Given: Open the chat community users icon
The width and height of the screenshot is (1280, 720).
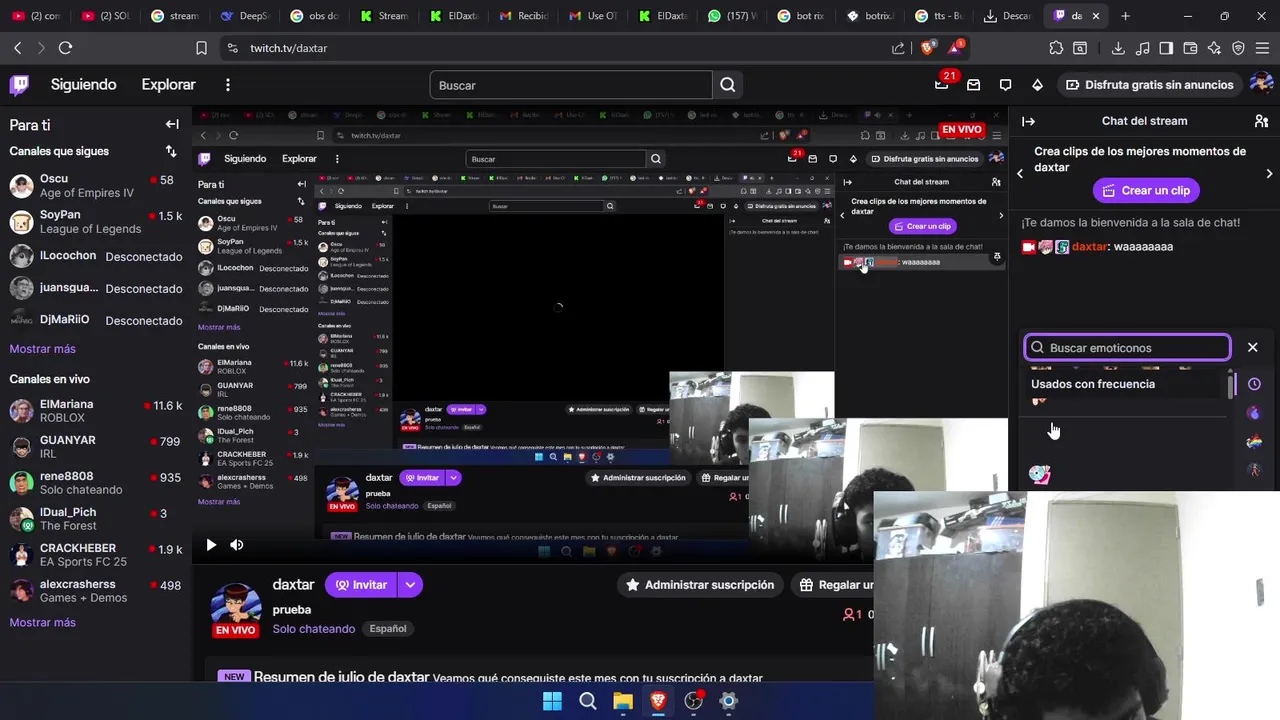Looking at the screenshot, I should pyautogui.click(x=1261, y=121).
